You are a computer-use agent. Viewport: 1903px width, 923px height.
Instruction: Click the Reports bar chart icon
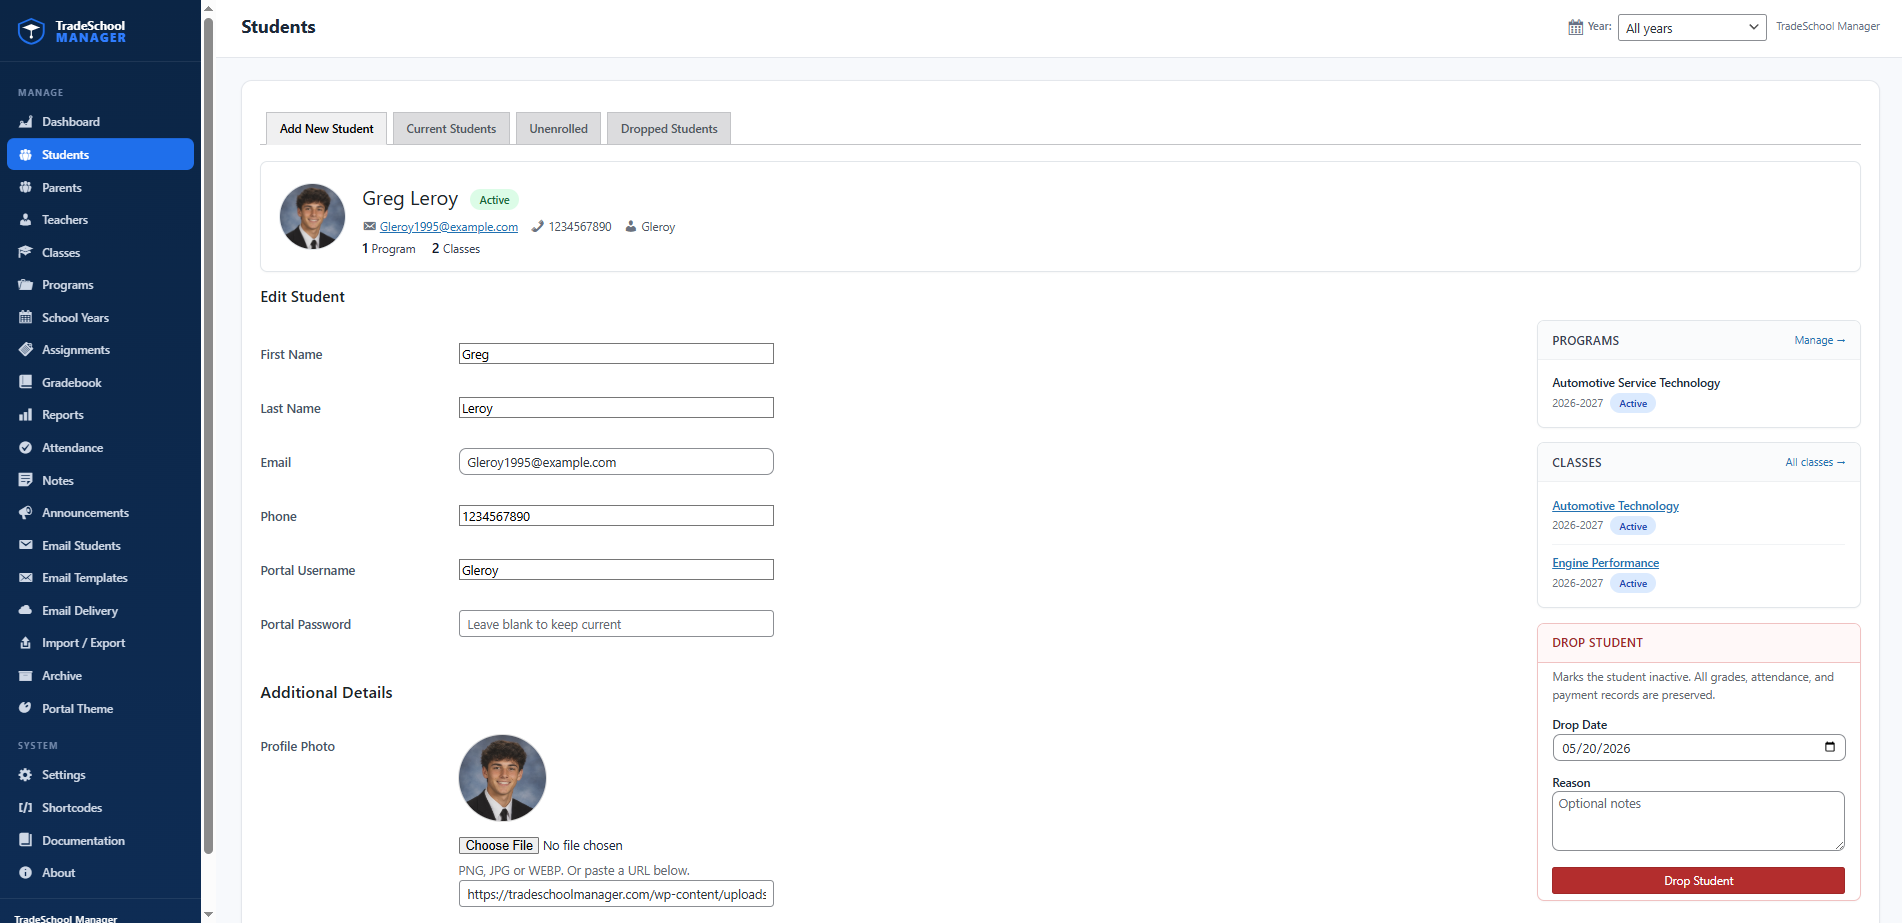[x=26, y=415]
